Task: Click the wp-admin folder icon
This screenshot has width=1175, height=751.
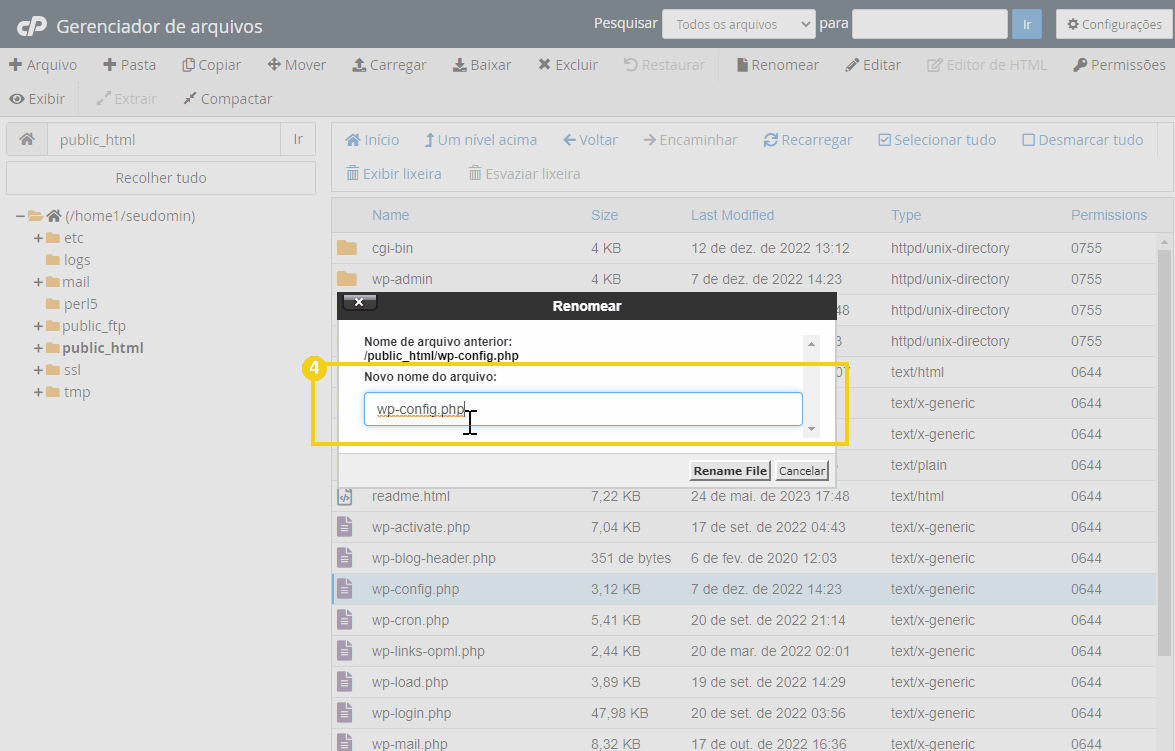Action: [346, 279]
